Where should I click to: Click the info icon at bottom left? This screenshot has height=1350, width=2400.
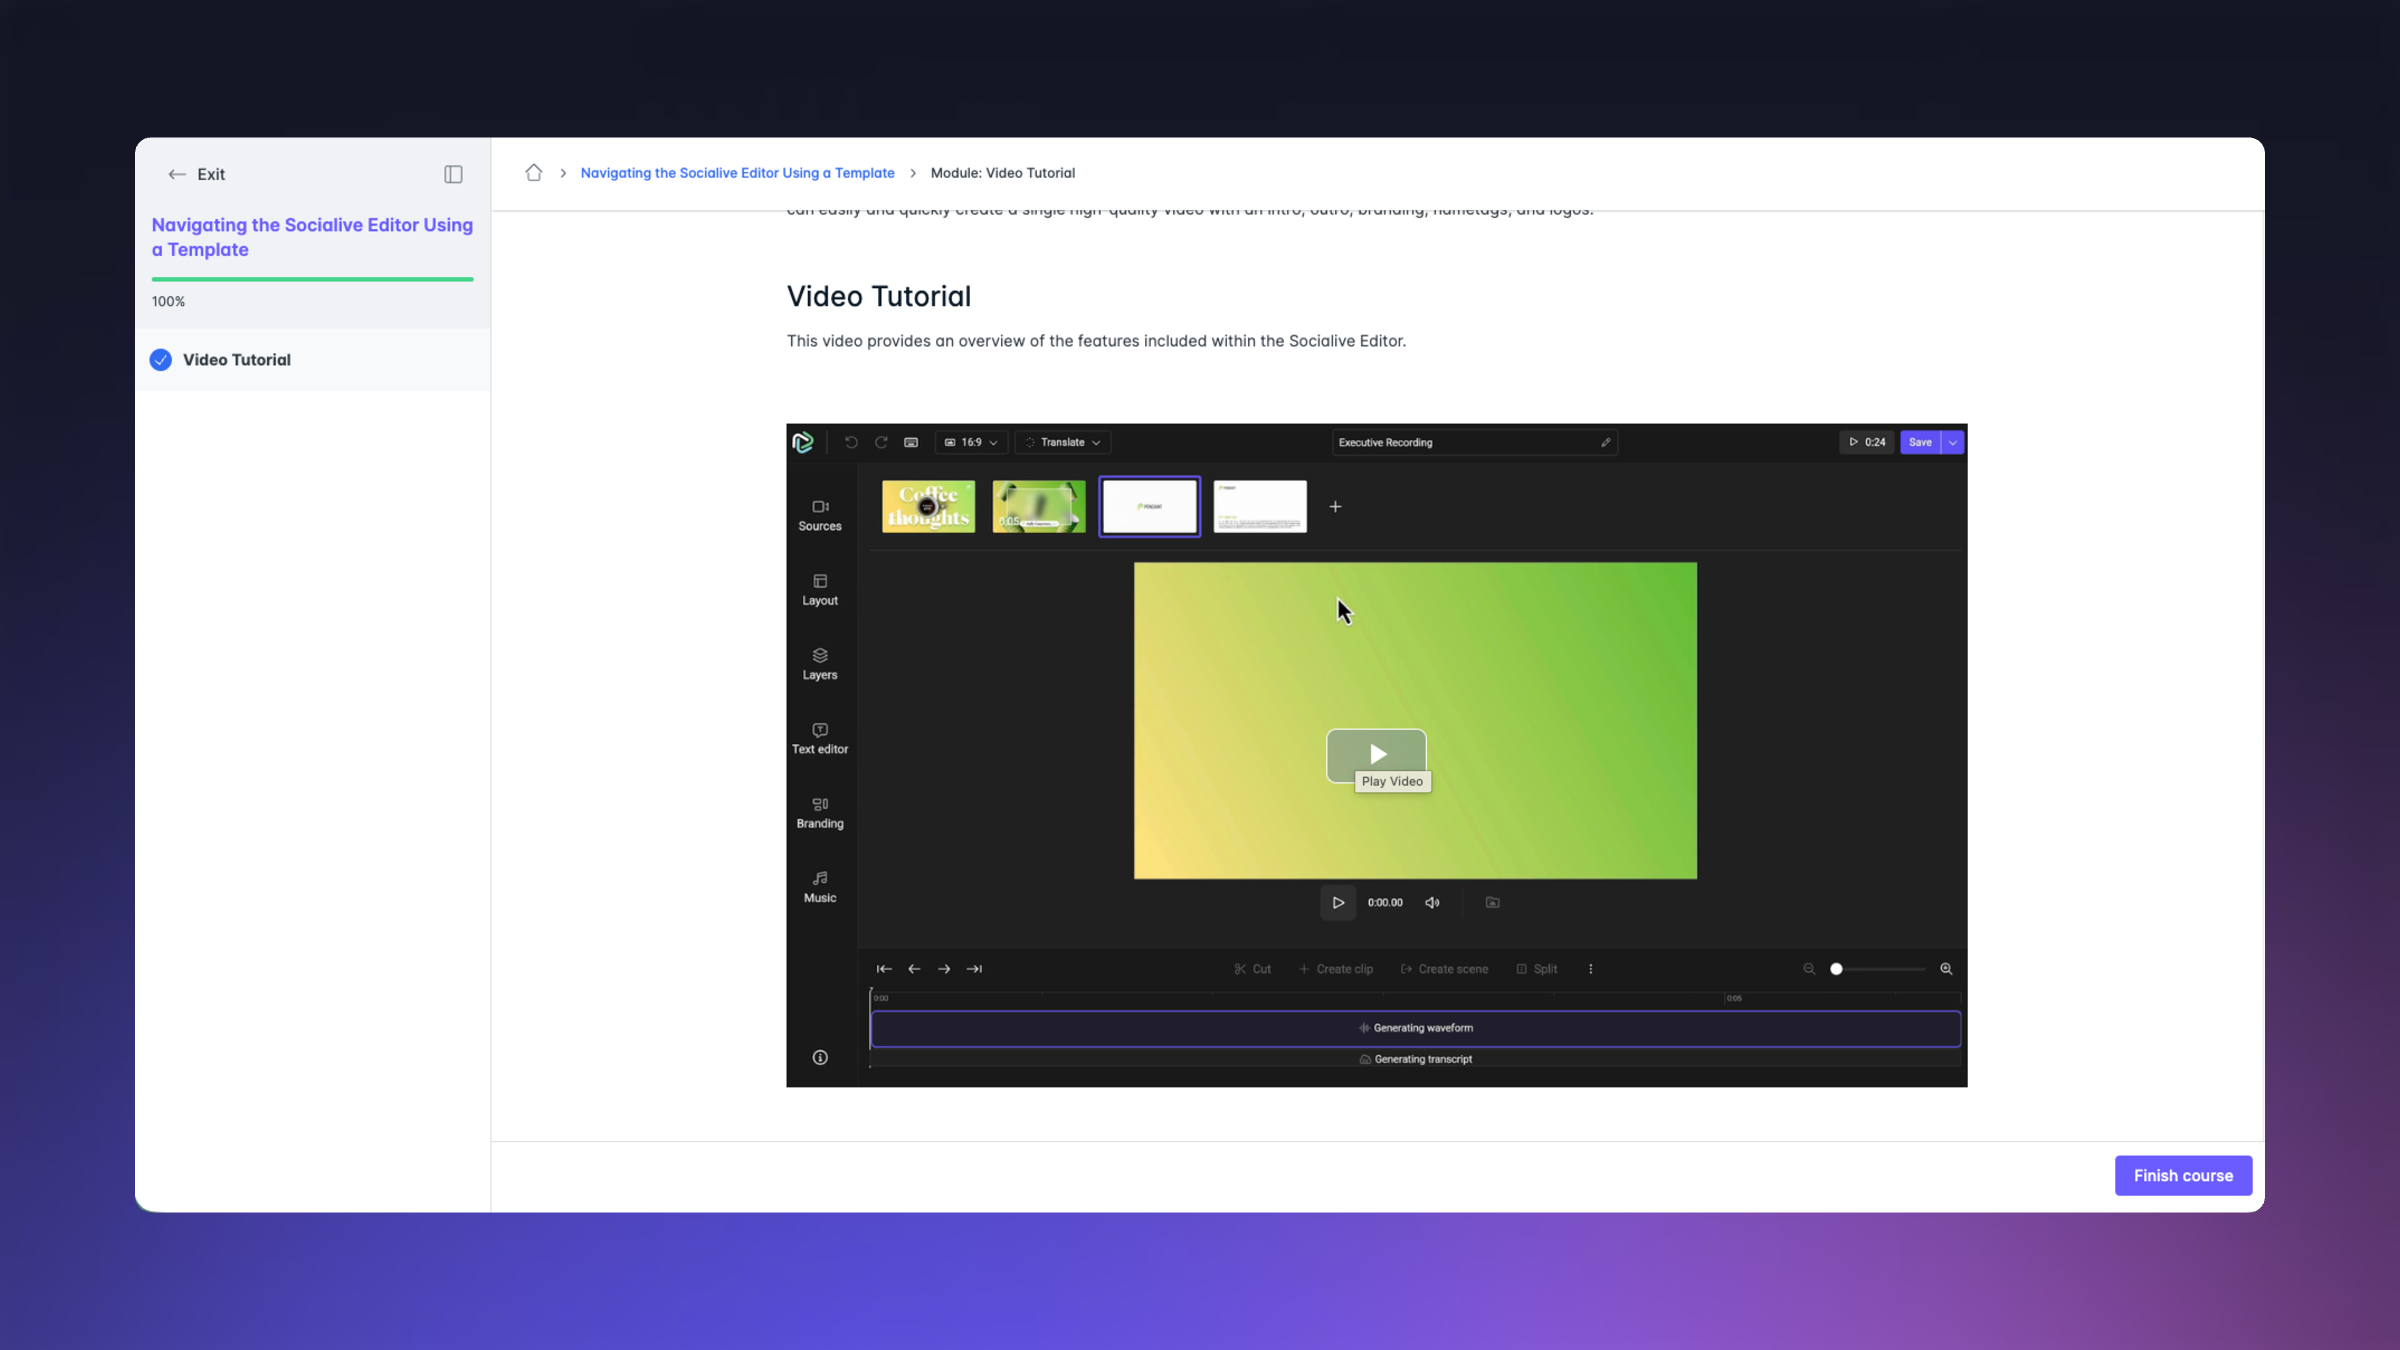click(x=819, y=1057)
